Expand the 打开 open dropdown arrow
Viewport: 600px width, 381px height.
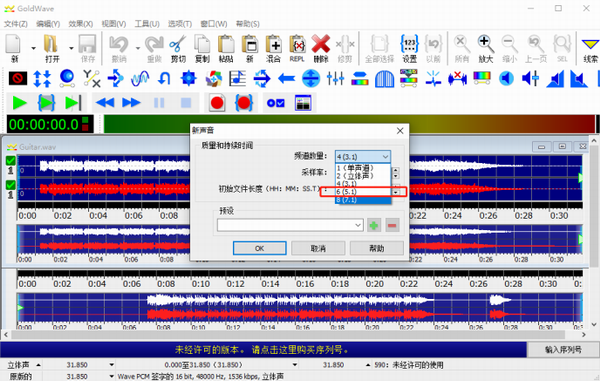[71, 48]
